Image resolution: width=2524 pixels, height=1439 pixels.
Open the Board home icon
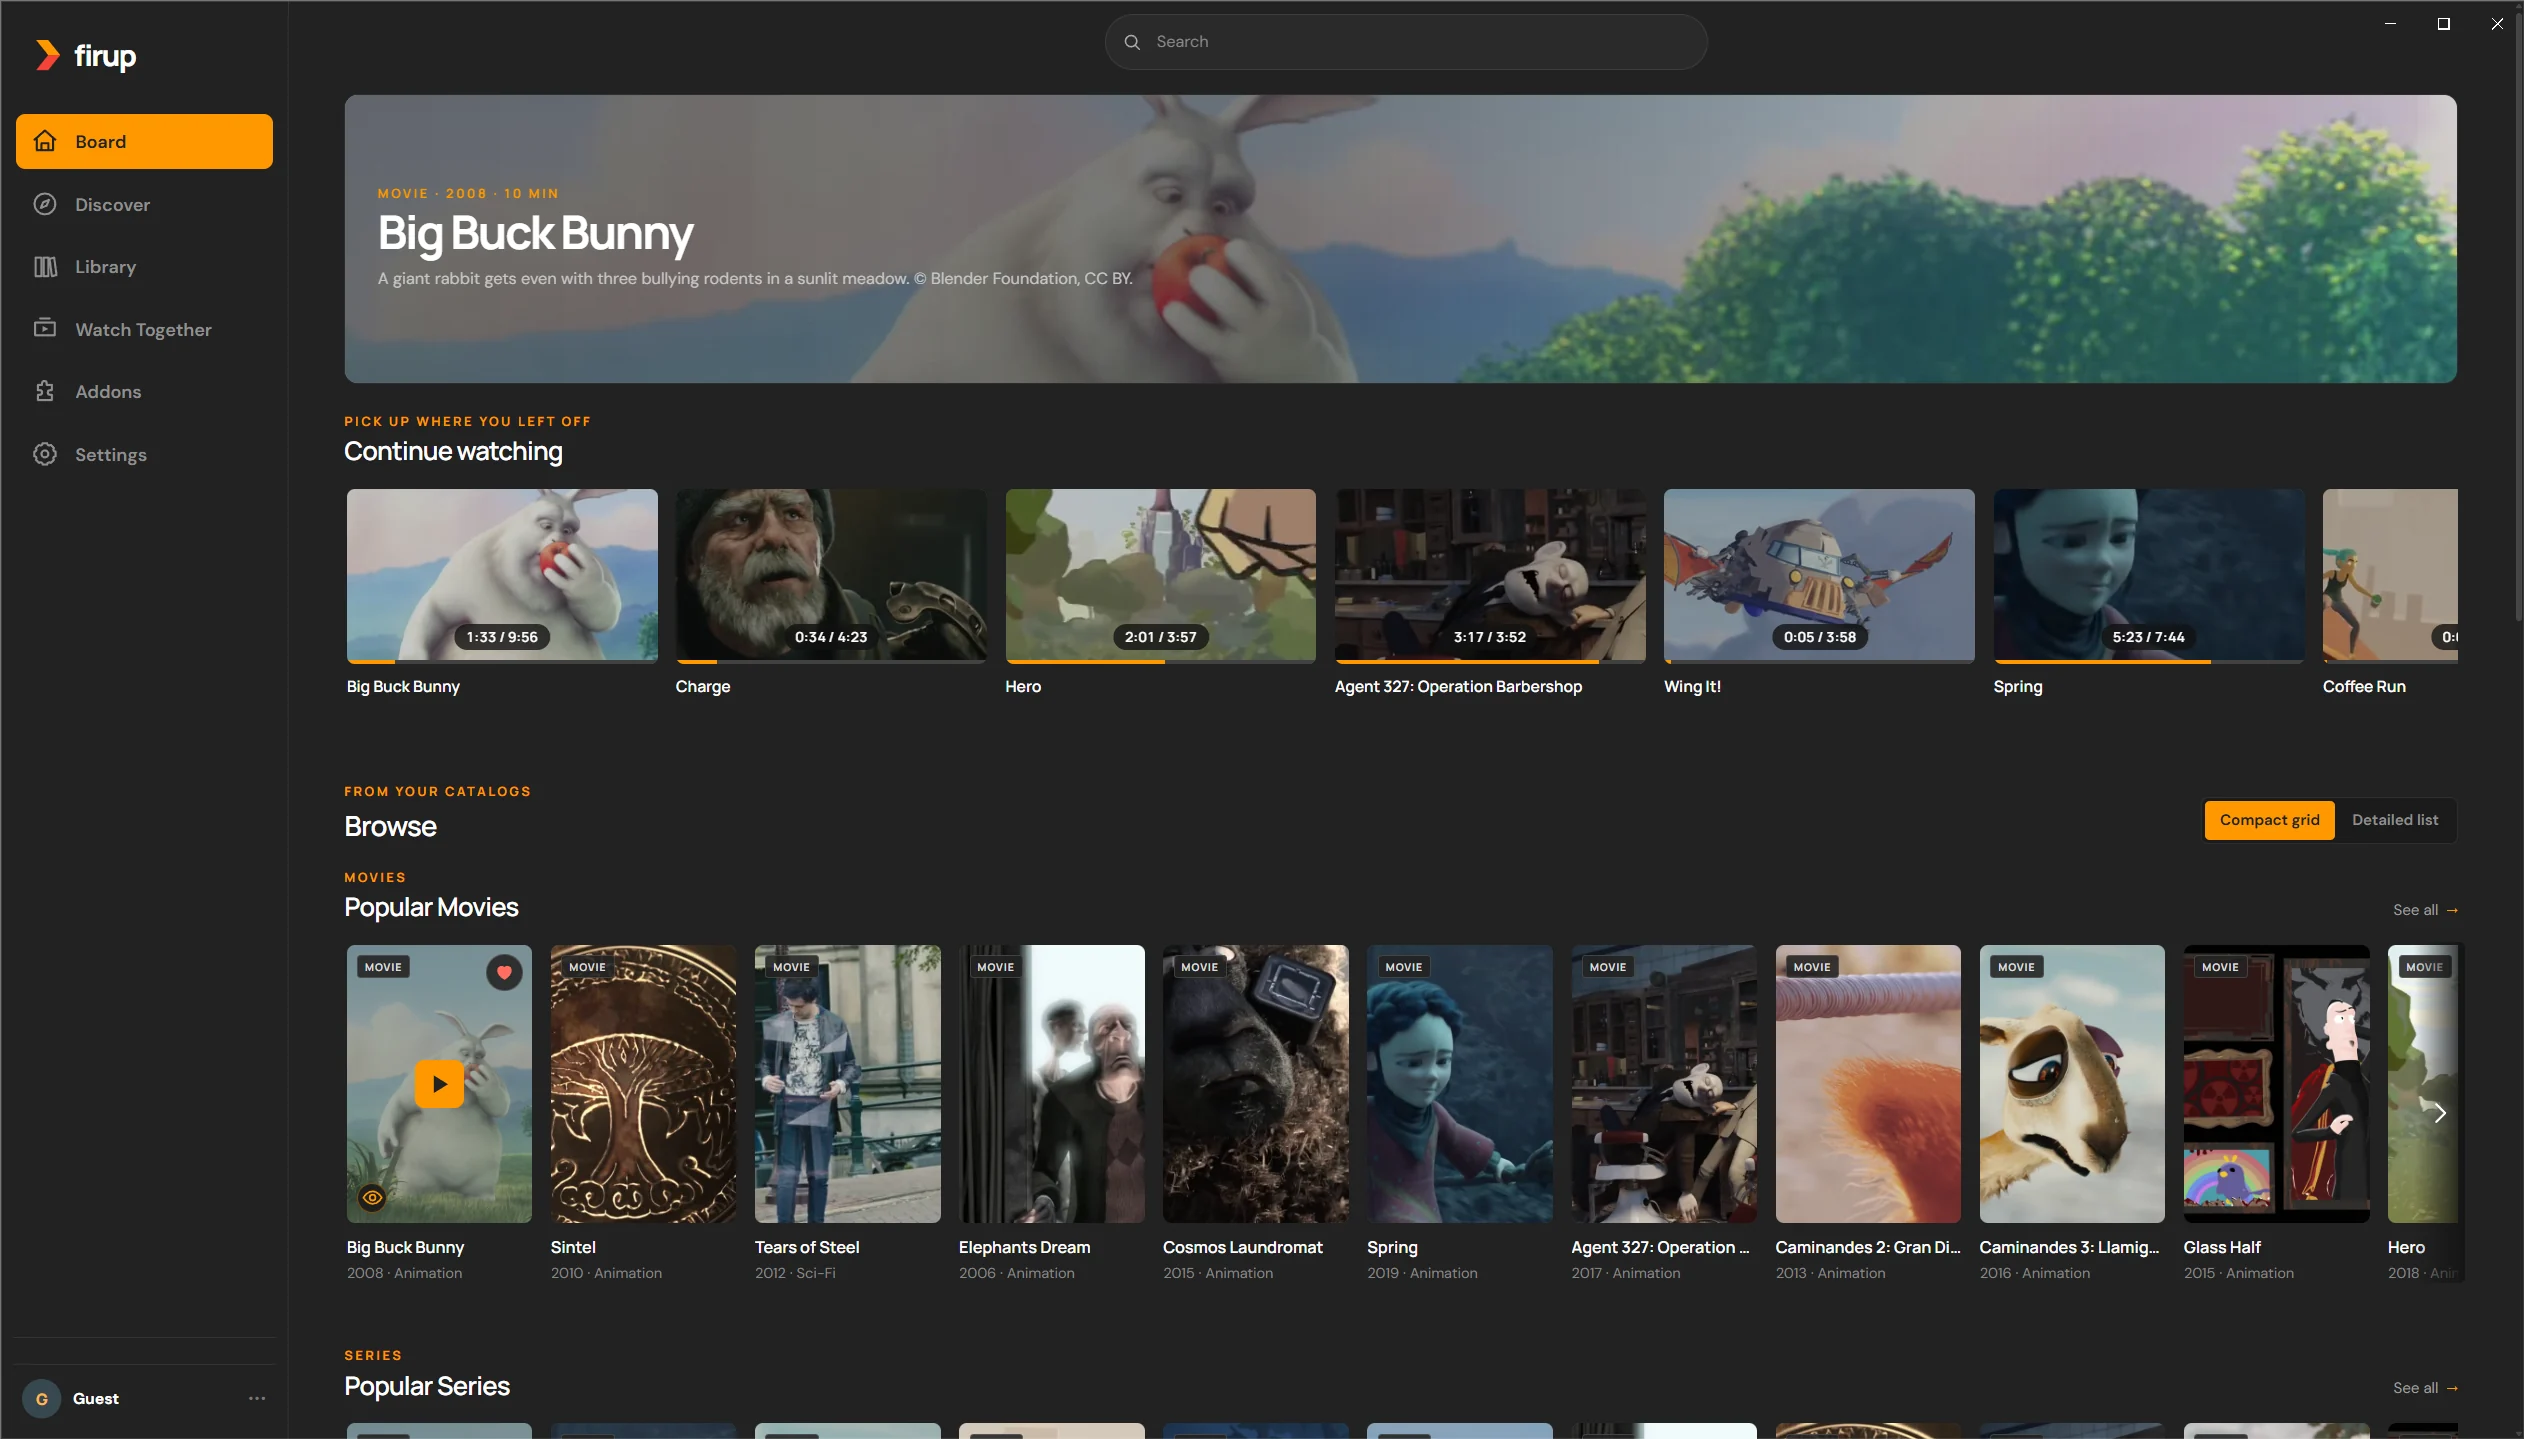(x=45, y=141)
